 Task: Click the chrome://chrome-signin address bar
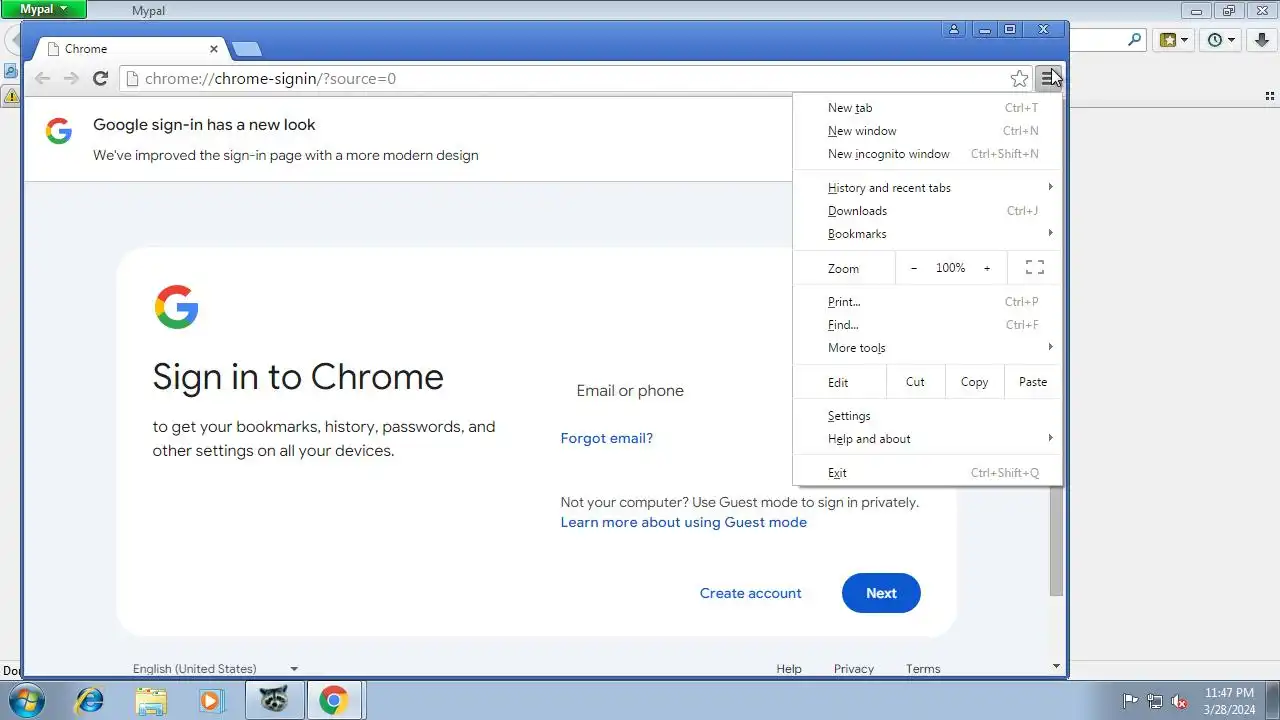565,78
